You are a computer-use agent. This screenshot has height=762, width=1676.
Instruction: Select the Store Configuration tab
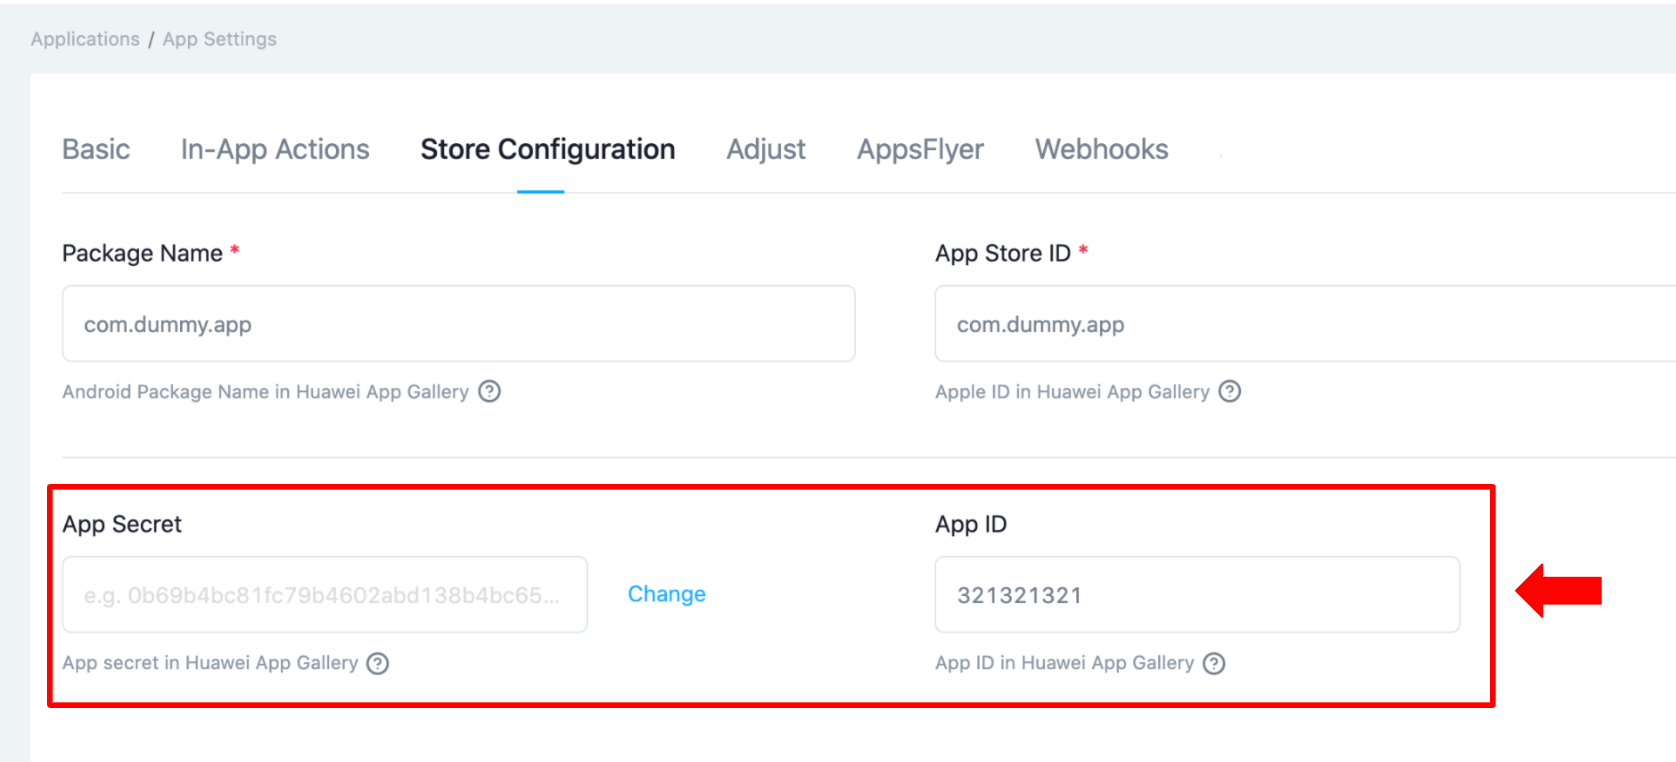click(x=548, y=149)
